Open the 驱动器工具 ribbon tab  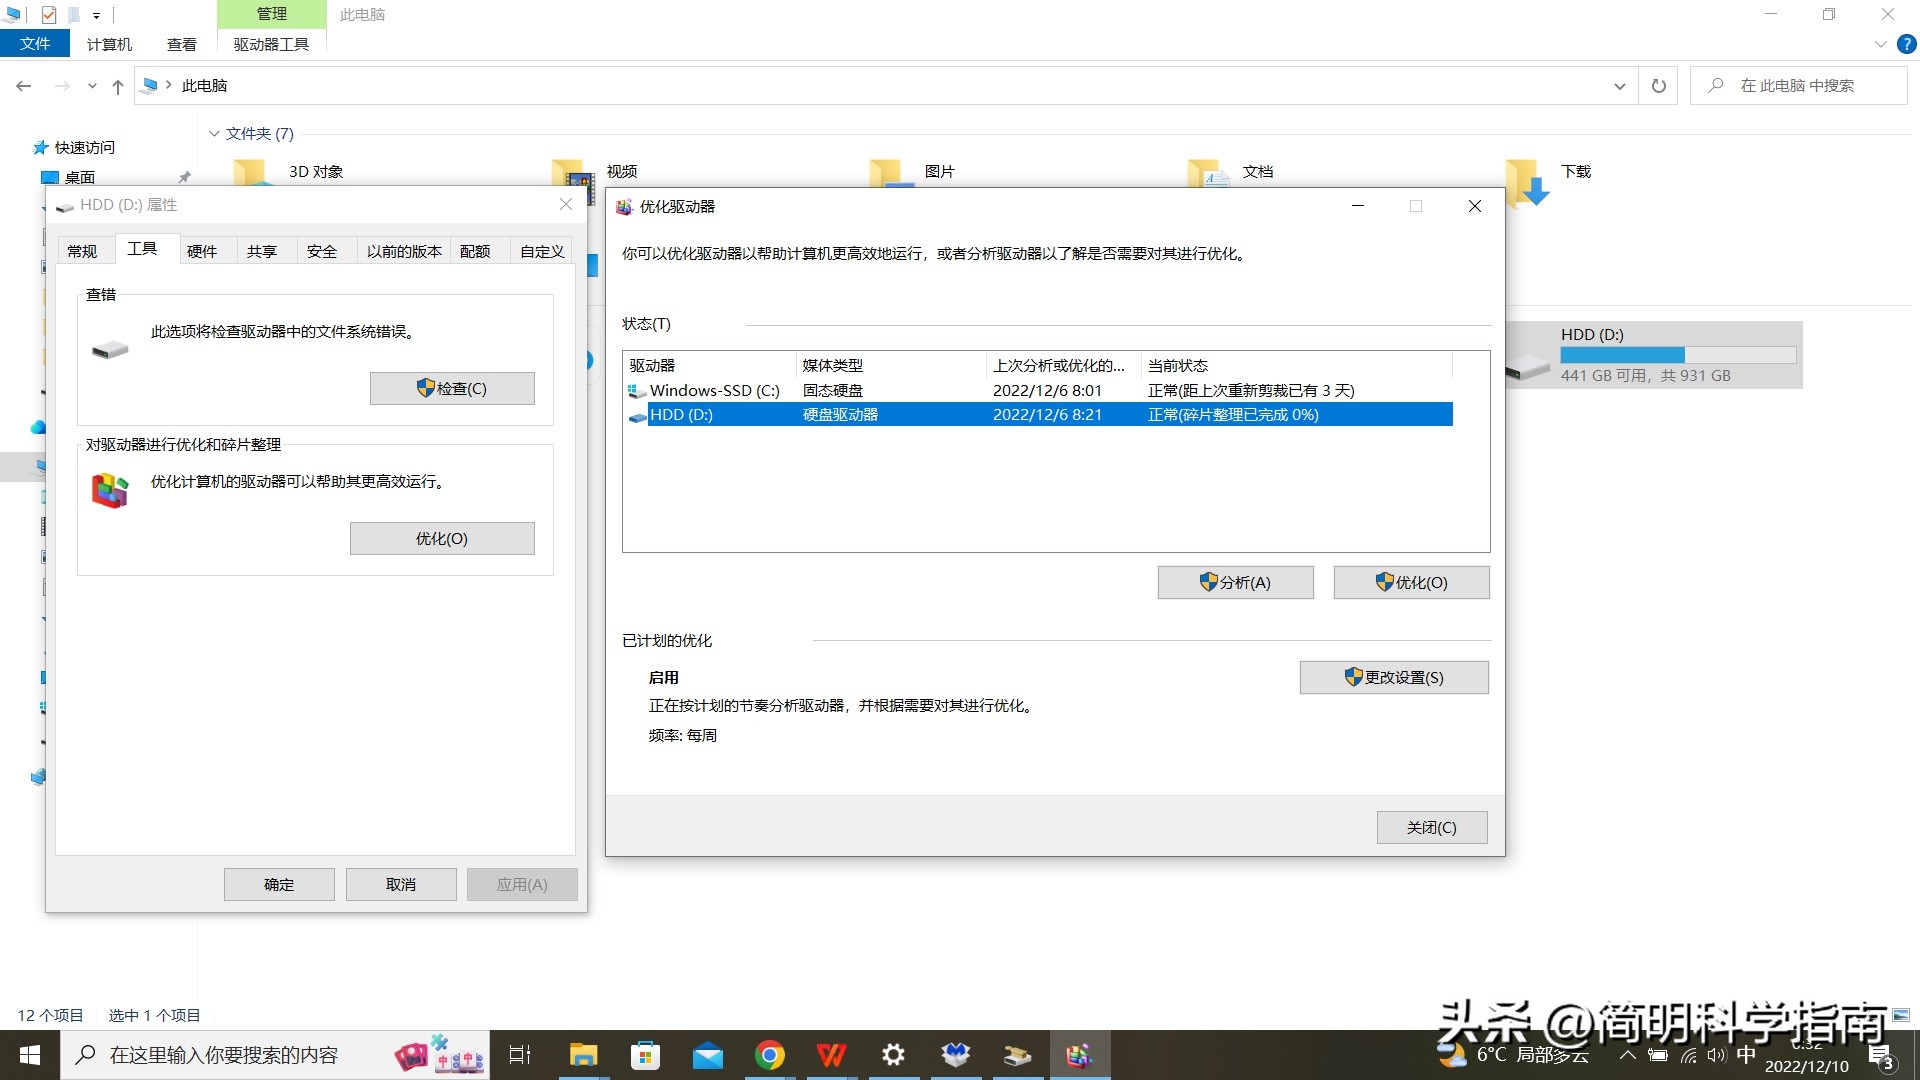click(270, 44)
